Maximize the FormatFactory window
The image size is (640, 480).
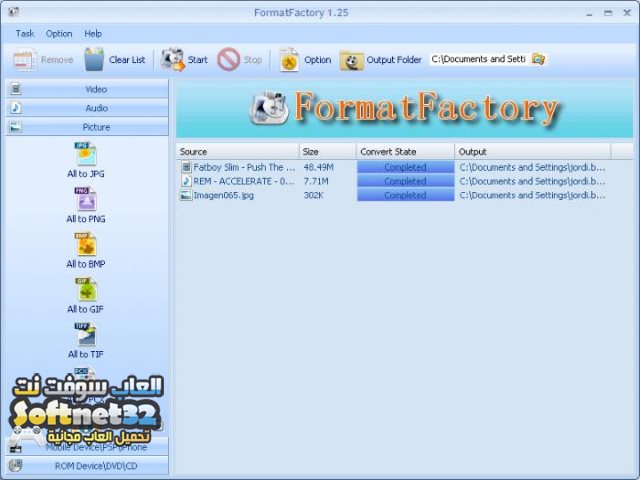(x=608, y=13)
